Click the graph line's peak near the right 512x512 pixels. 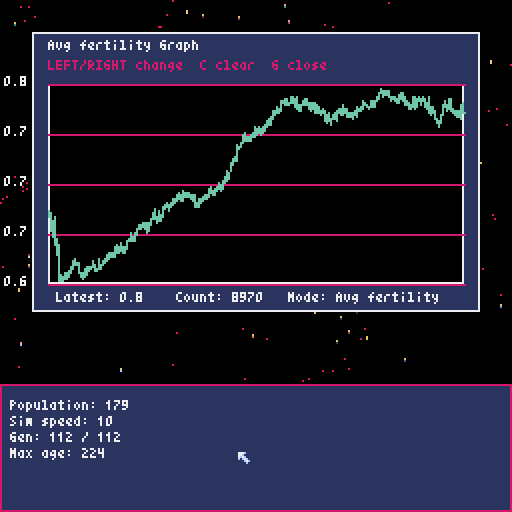click(x=383, y=91)
